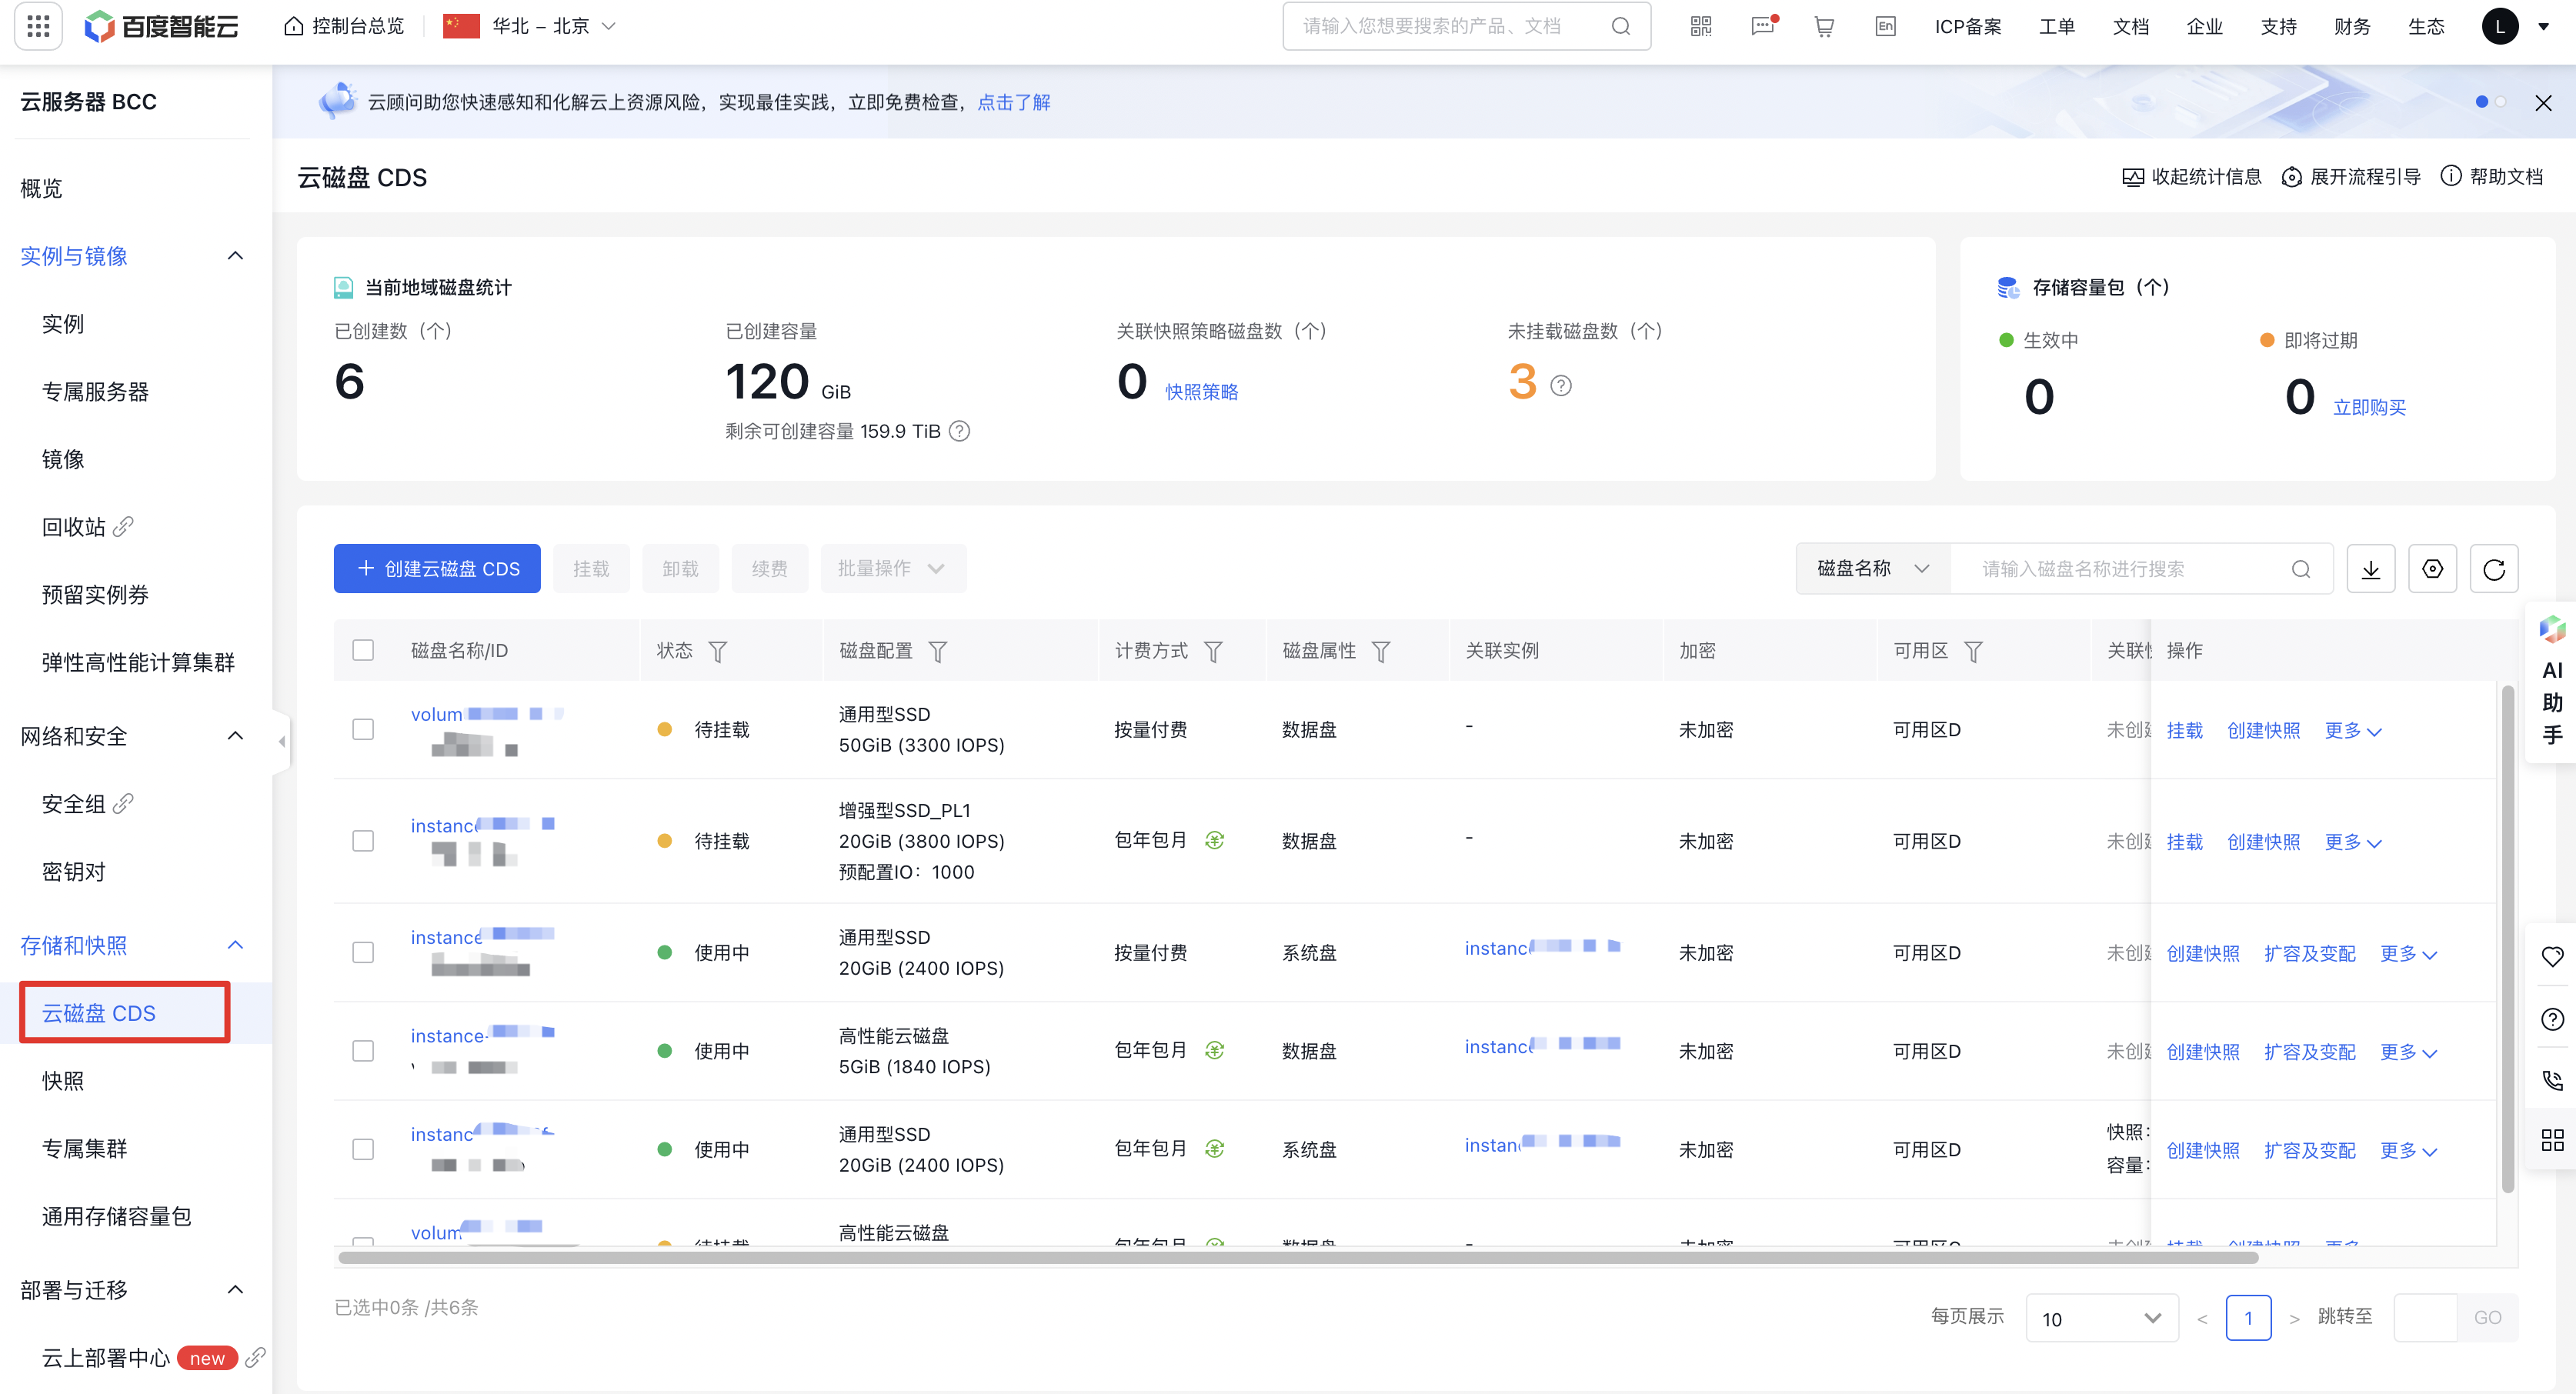Click the download list icon
The image size is (2576, 1394).
coord(2370,569)
